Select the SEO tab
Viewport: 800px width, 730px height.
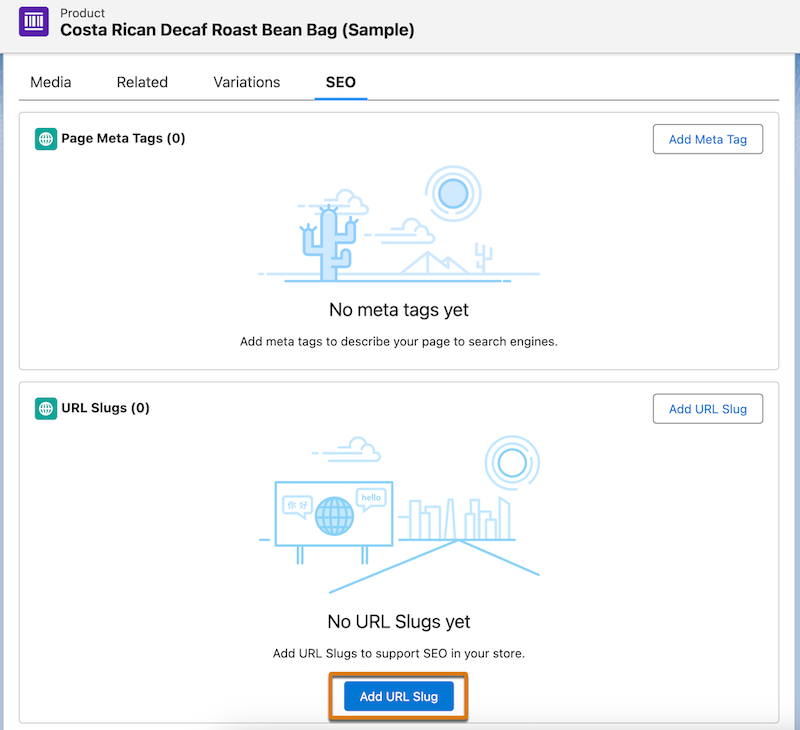340,82
